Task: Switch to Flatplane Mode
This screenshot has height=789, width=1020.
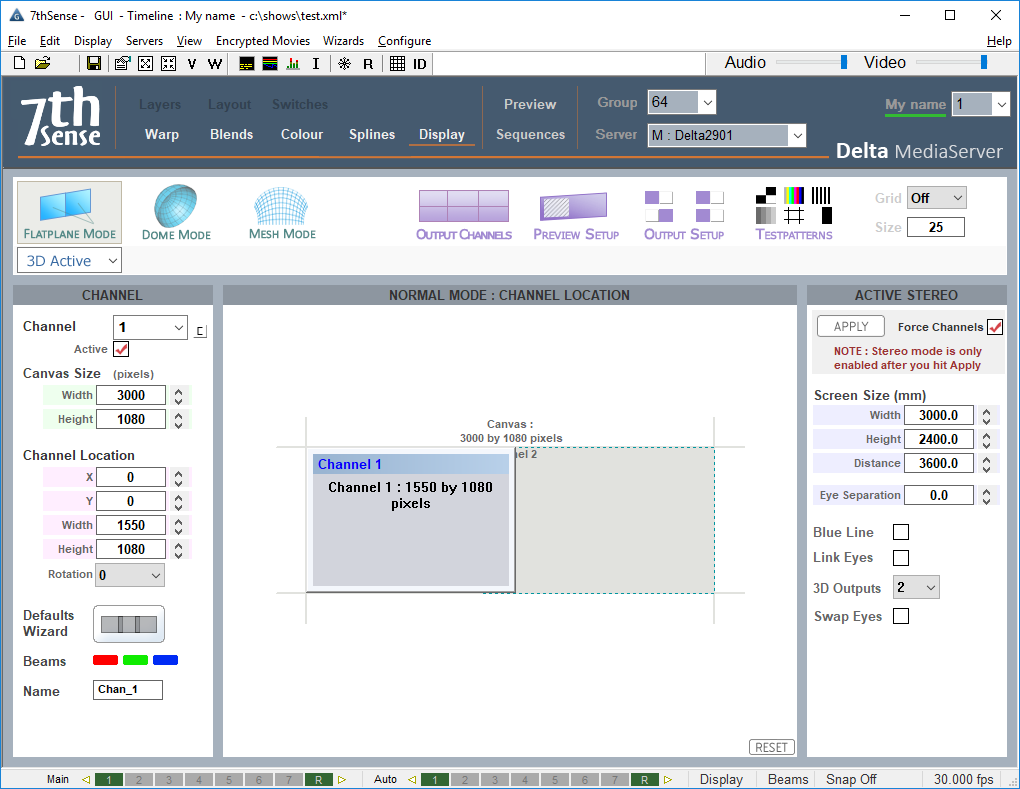Action: 70,213
